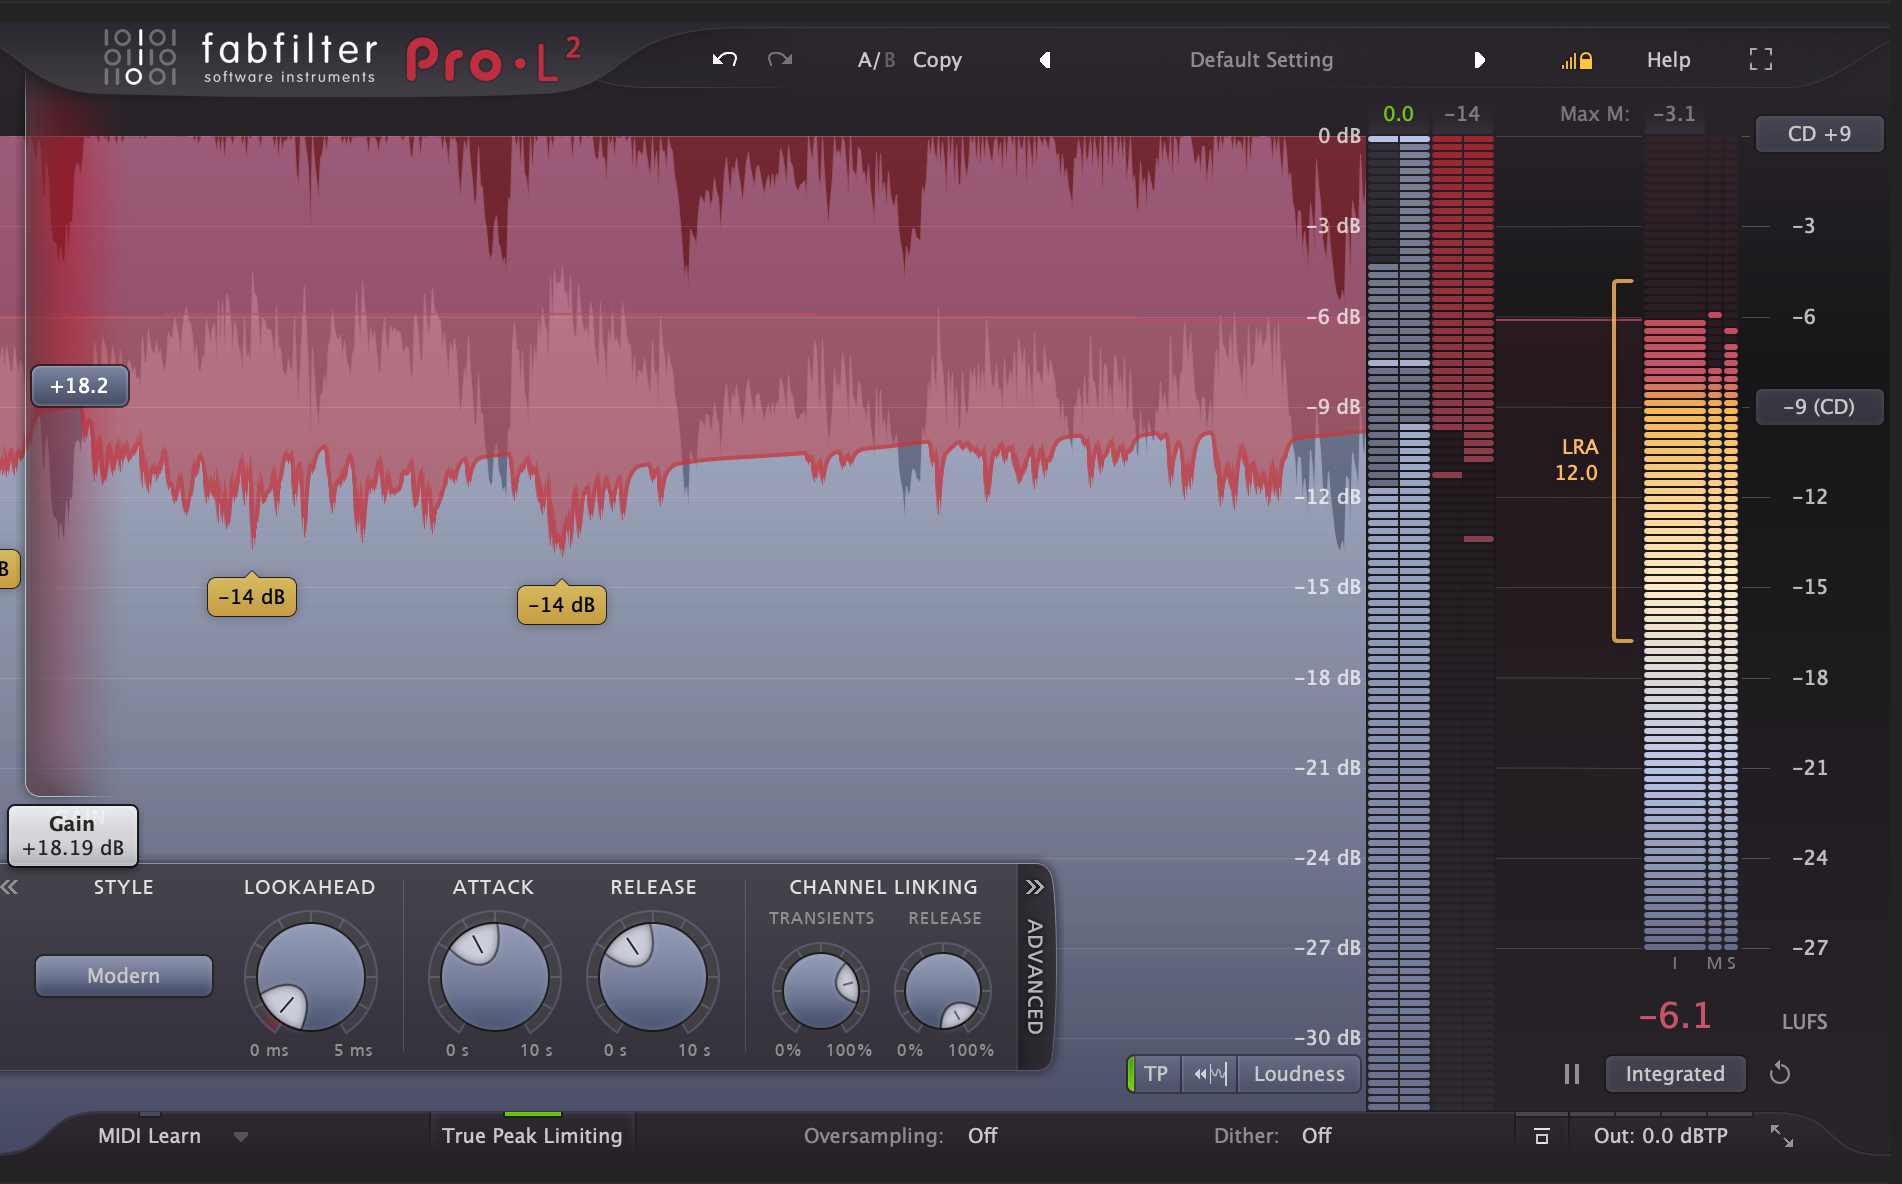Click the second -14 dB peak label
The width and height of the screenshot is (1902, 1184).
coord(562,605)
